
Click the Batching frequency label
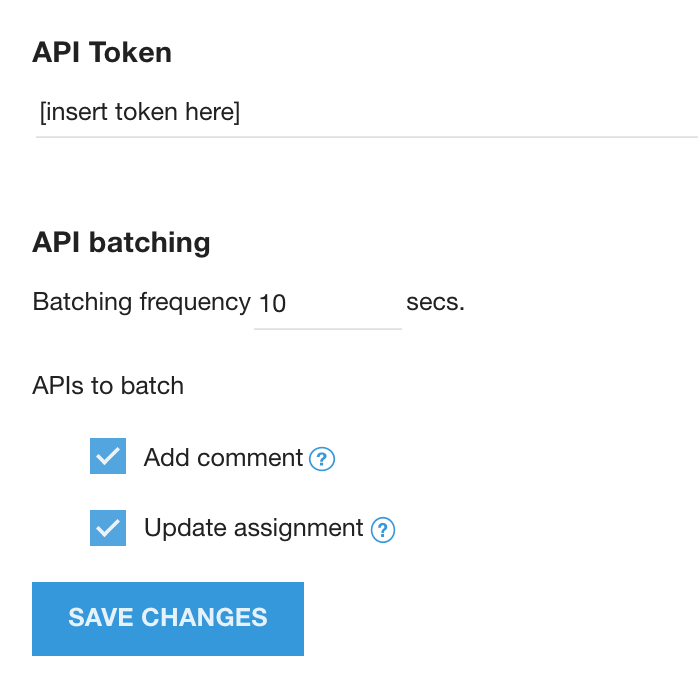(141, 302)
